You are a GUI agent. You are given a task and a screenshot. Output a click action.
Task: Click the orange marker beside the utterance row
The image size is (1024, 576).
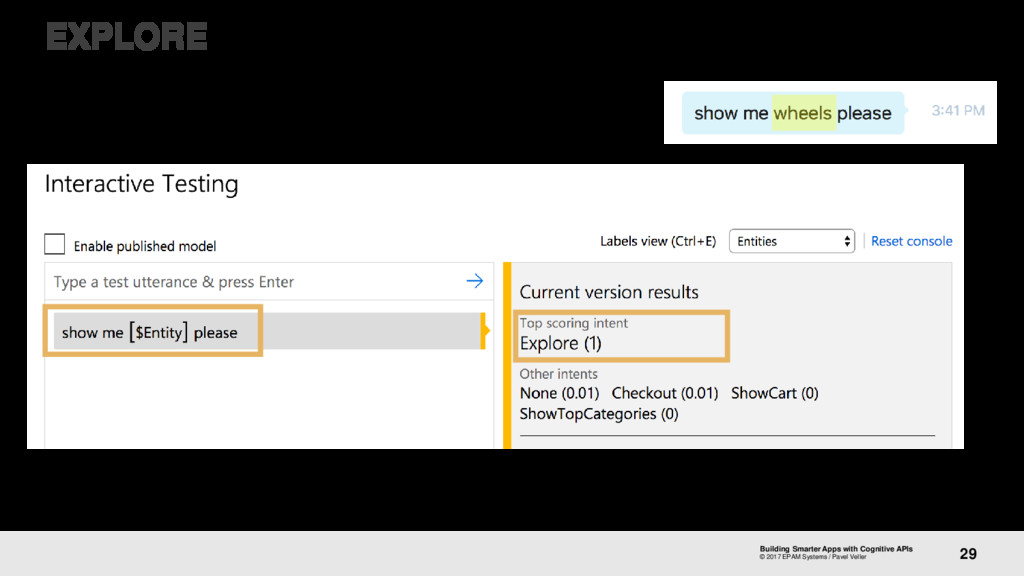[x=485, y=330]
